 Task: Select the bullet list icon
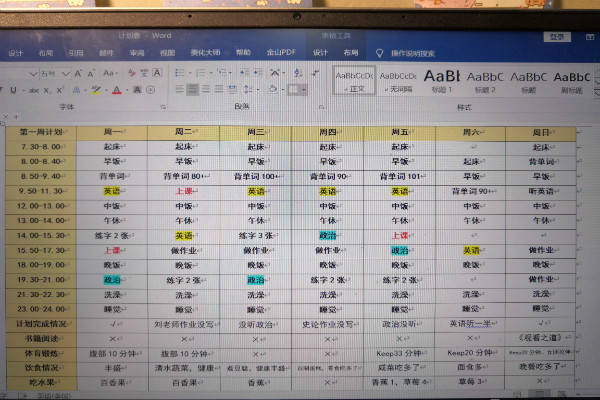click(x=179, y=73)
